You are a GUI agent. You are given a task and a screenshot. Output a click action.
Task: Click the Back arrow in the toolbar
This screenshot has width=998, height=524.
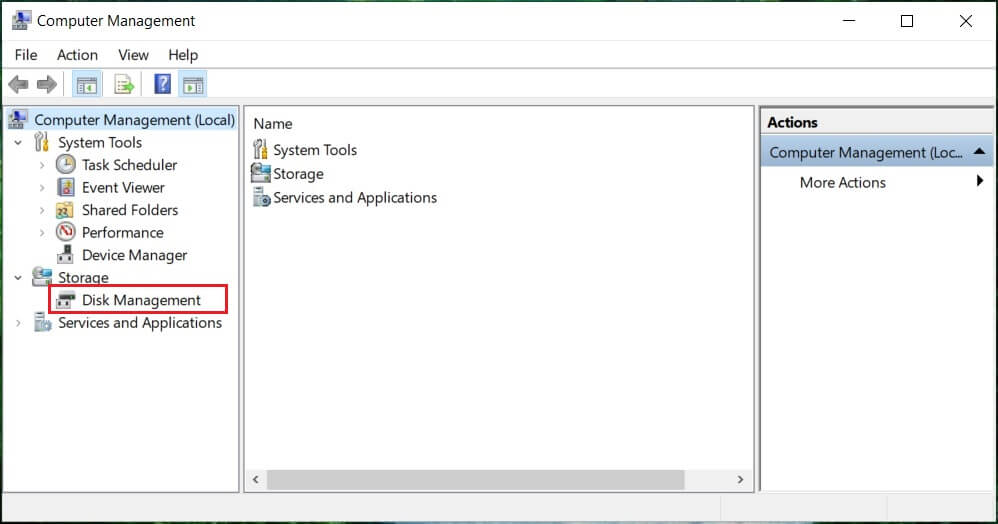coord(18,85)
